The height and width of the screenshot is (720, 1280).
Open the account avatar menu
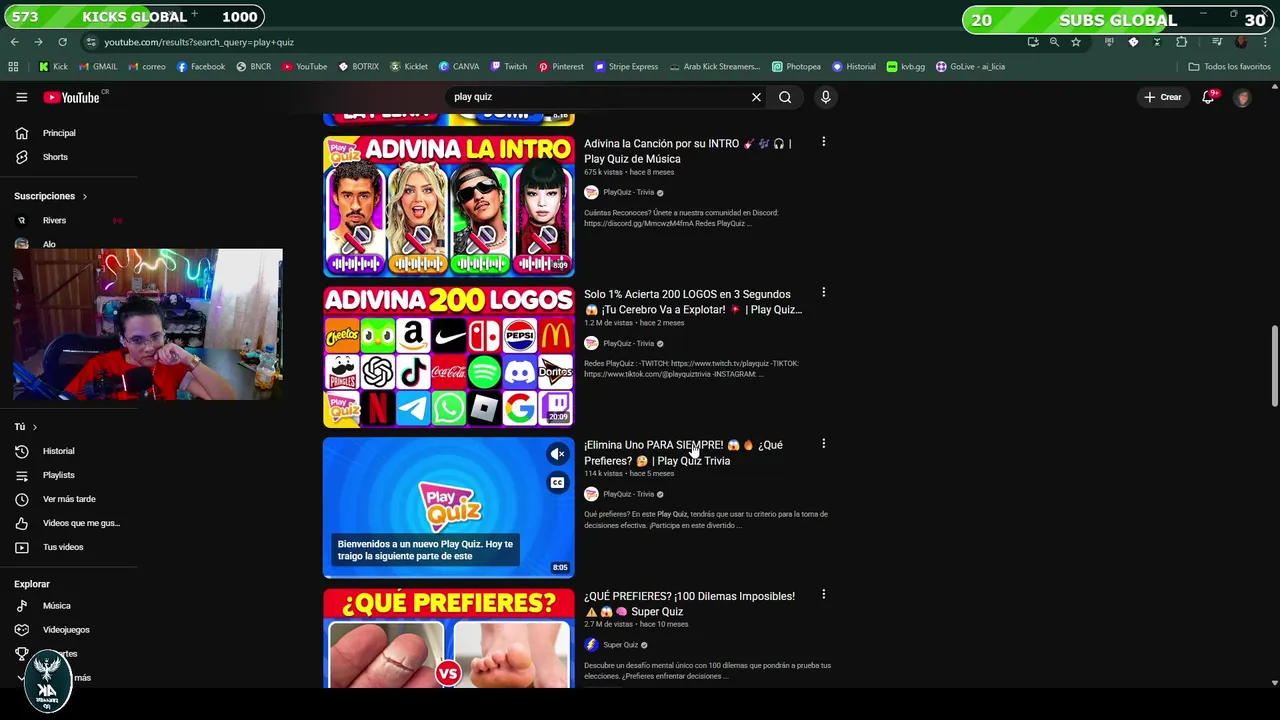(1242, 97)
